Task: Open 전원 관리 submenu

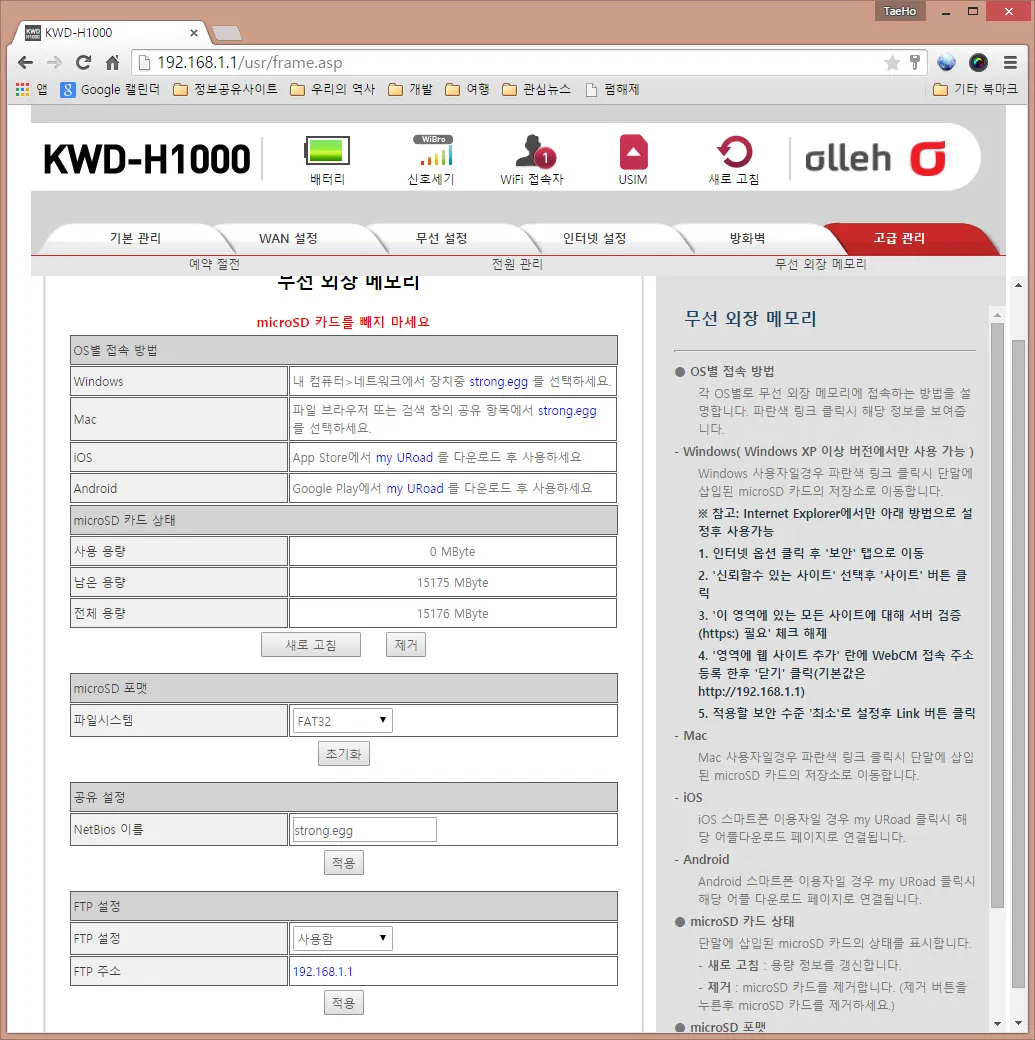Action: click(517, 264)
